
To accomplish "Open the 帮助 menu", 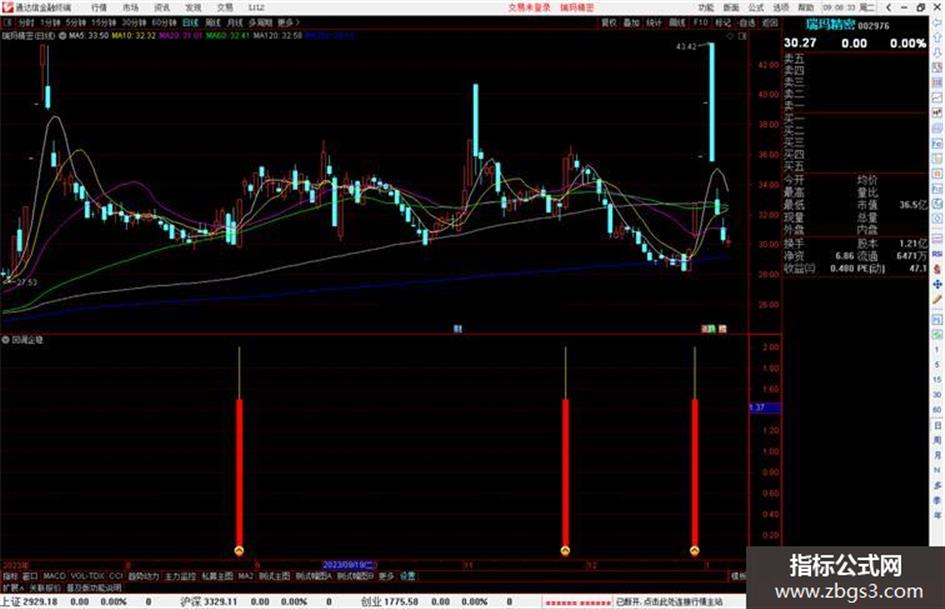I will 806,7.
